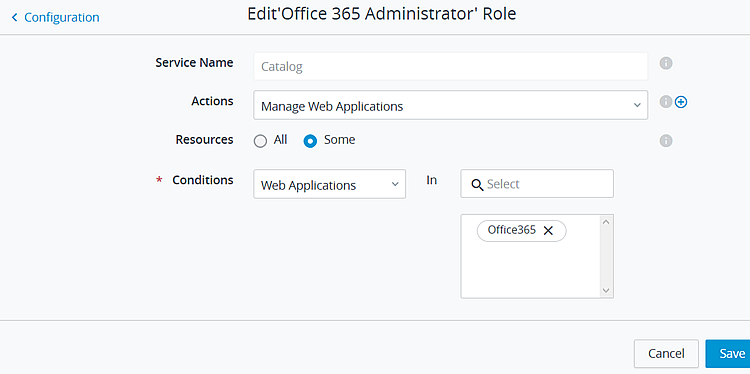Select the Some resources radio button
750x374 pixels.
tap(310, 141)
